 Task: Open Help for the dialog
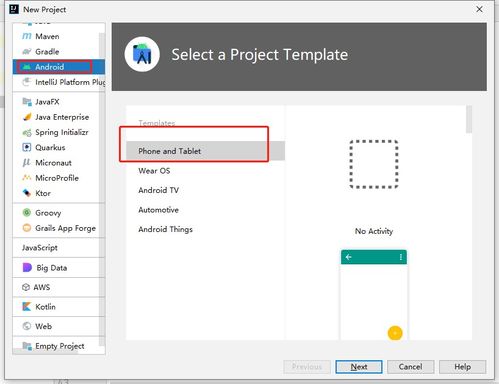coord(462,367)
